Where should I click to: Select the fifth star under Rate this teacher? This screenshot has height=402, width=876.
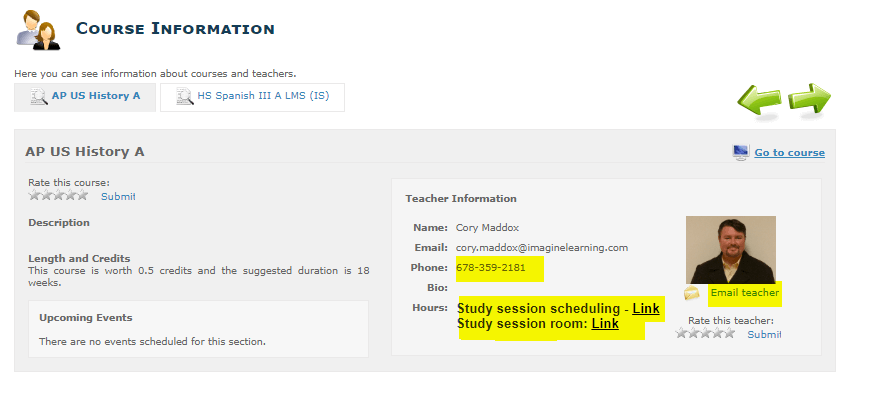click(x=730, y=333)
